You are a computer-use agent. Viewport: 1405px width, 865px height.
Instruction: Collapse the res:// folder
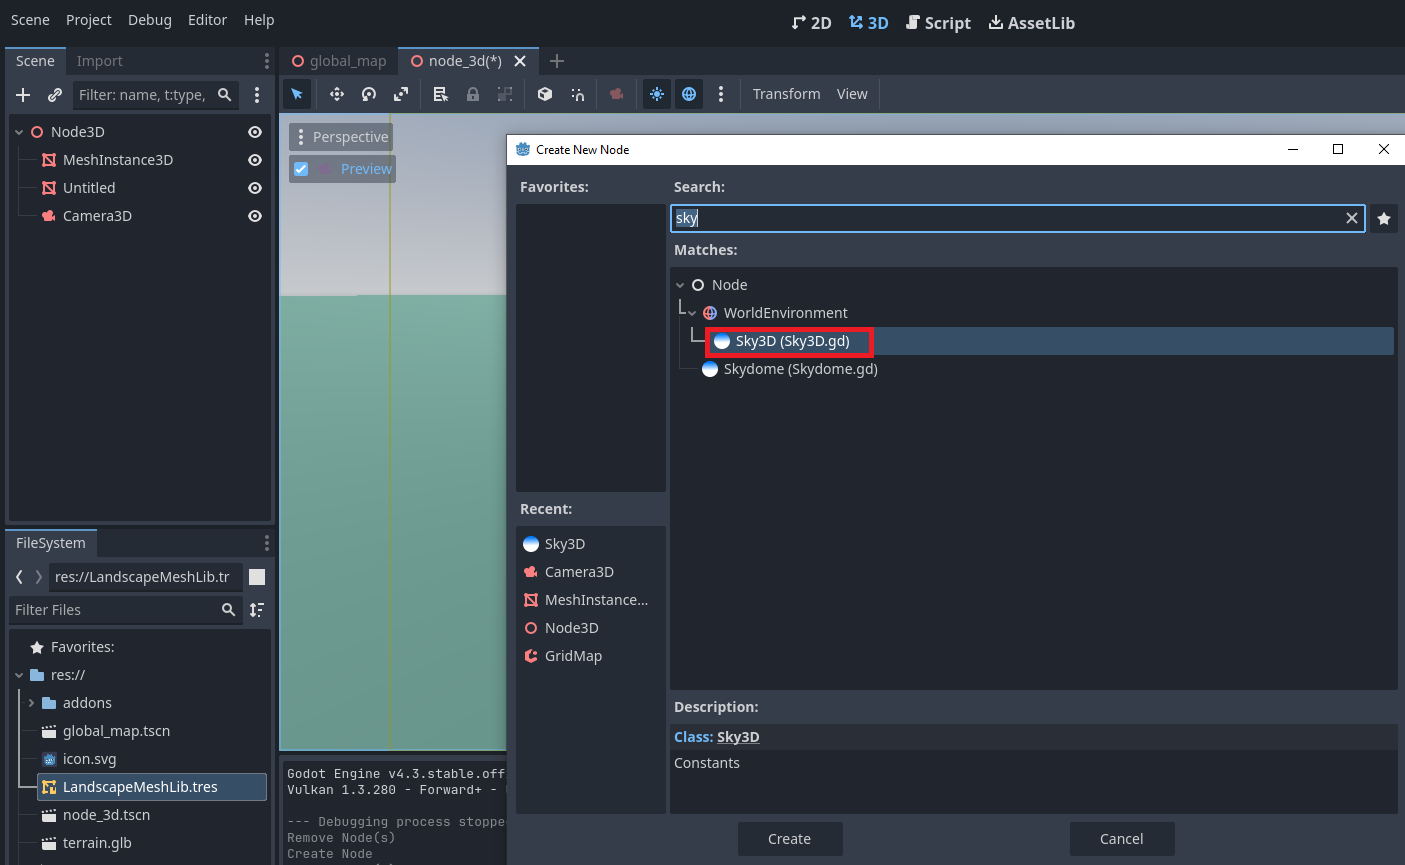(x=19, y=675)
